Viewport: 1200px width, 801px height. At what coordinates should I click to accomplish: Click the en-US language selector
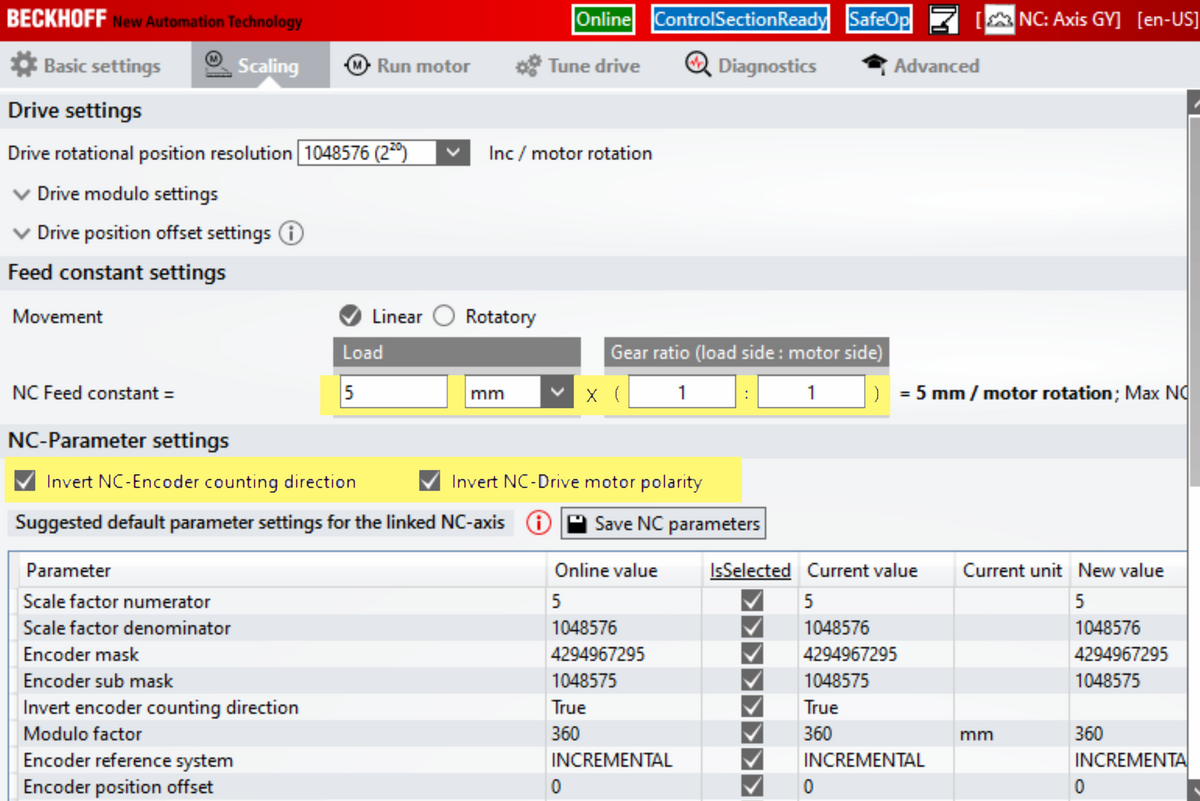tap(1166, 20)
